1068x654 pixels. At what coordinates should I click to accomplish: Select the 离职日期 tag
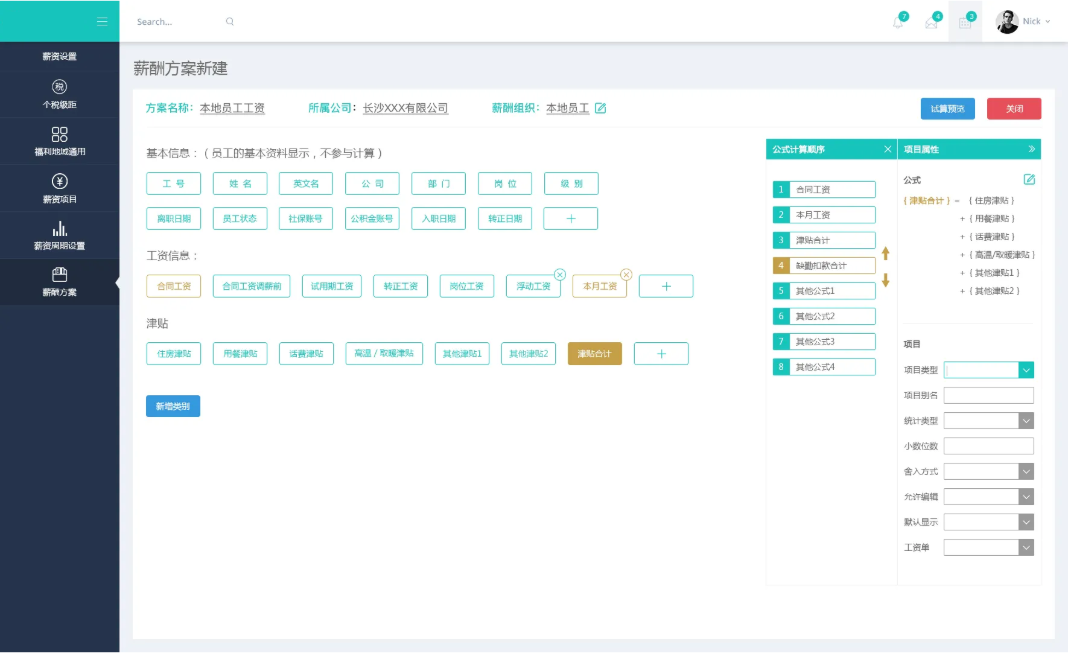click(x=174, y=219)
